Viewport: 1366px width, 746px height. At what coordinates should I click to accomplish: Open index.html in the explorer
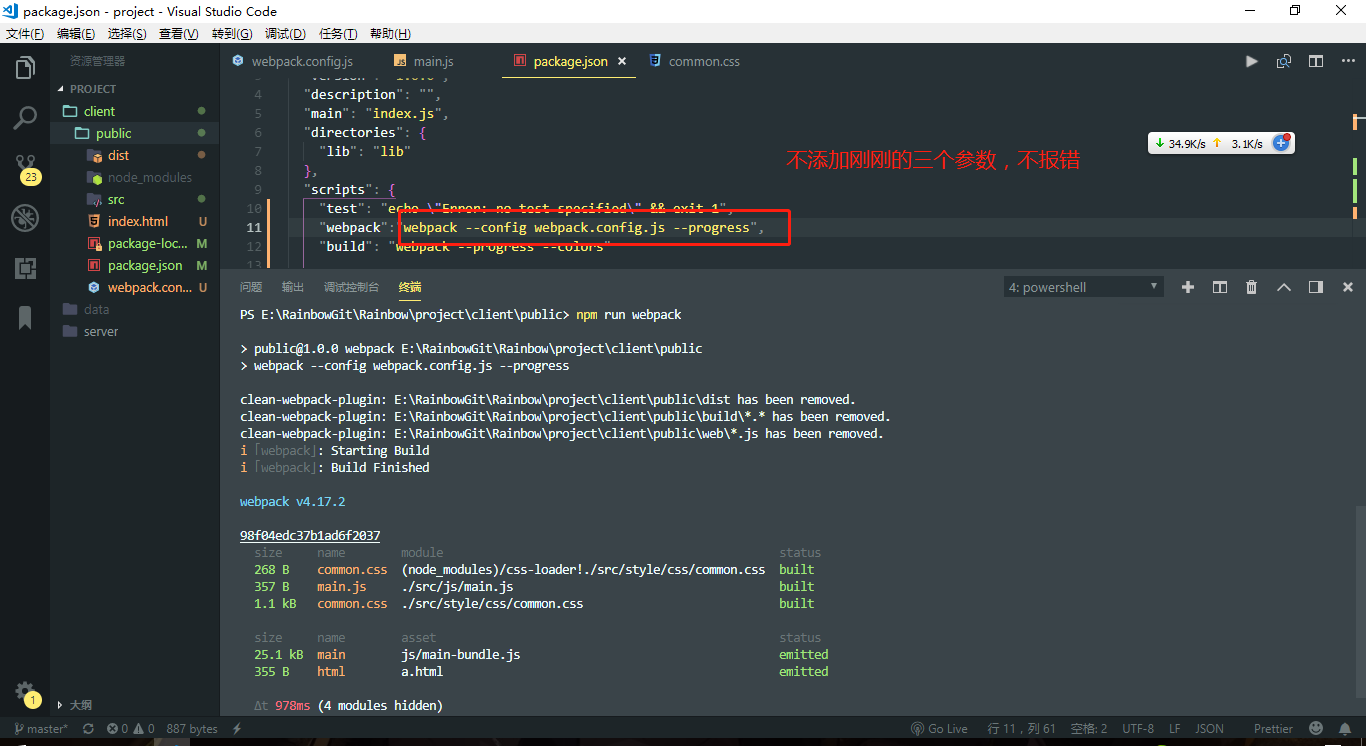pyautogui.click(x=135, y=221)
